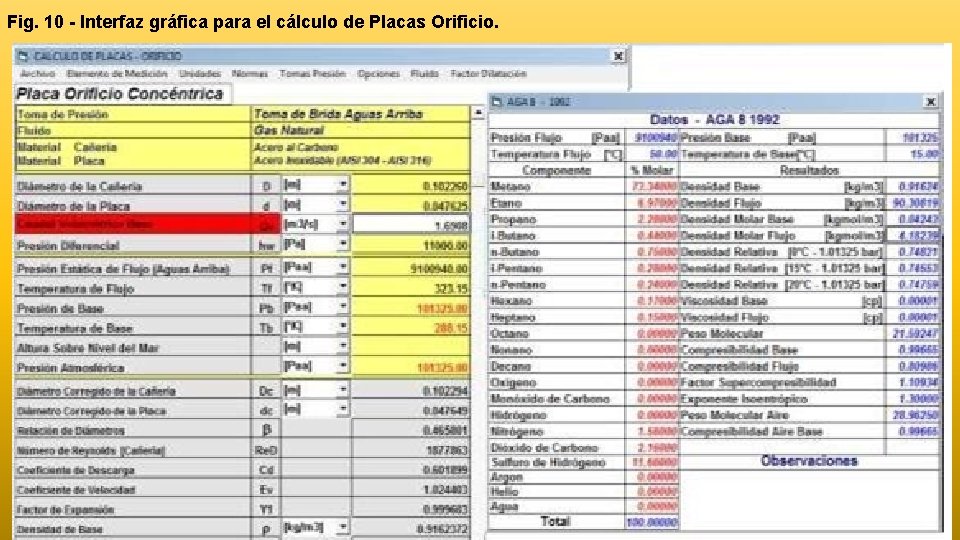Open unit dropdown for Temperatura de Flujo
This screenshot has height=540, width=960.
pyautogui.click(x=343, y=287)
